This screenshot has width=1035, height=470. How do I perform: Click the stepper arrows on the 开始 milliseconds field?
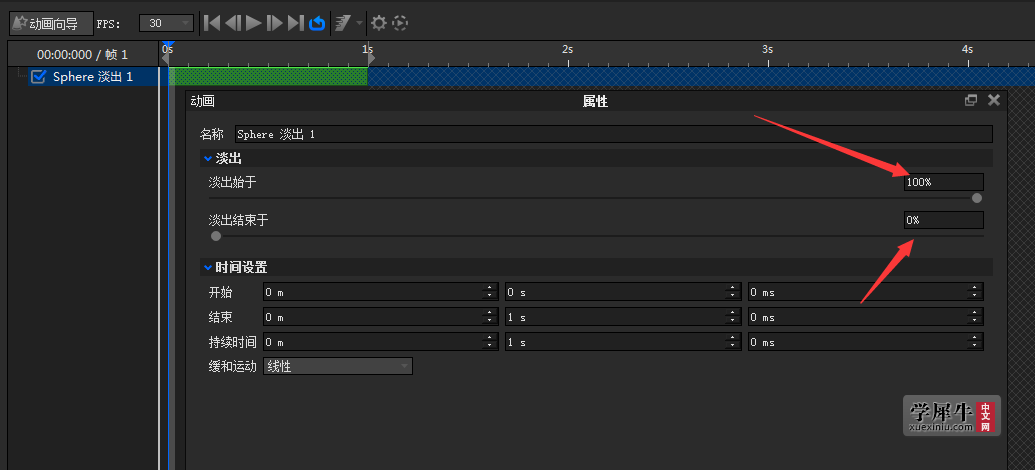click(974, 292)
